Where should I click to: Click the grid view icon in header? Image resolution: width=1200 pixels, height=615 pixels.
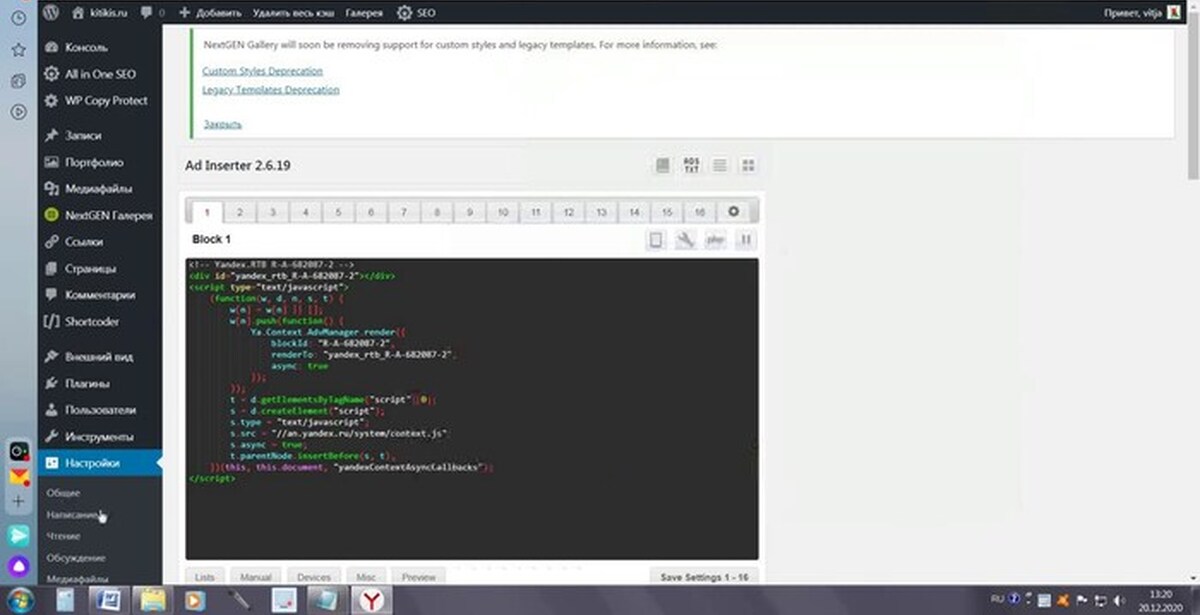tap(748, 165)
